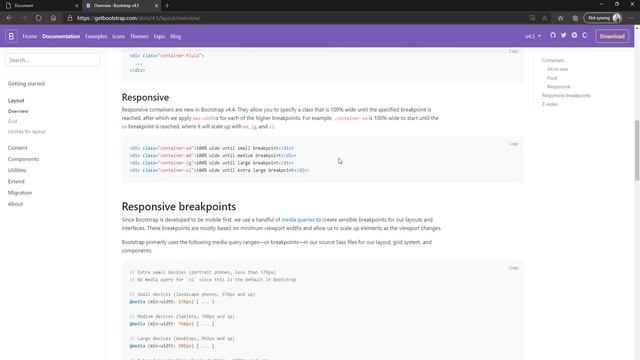640x360 pixels.
Task: Go to Home in navbar
Action: (29, 36)
